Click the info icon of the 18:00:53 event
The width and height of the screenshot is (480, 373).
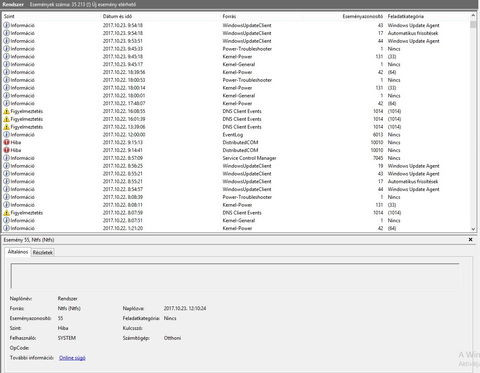(6, 80)
